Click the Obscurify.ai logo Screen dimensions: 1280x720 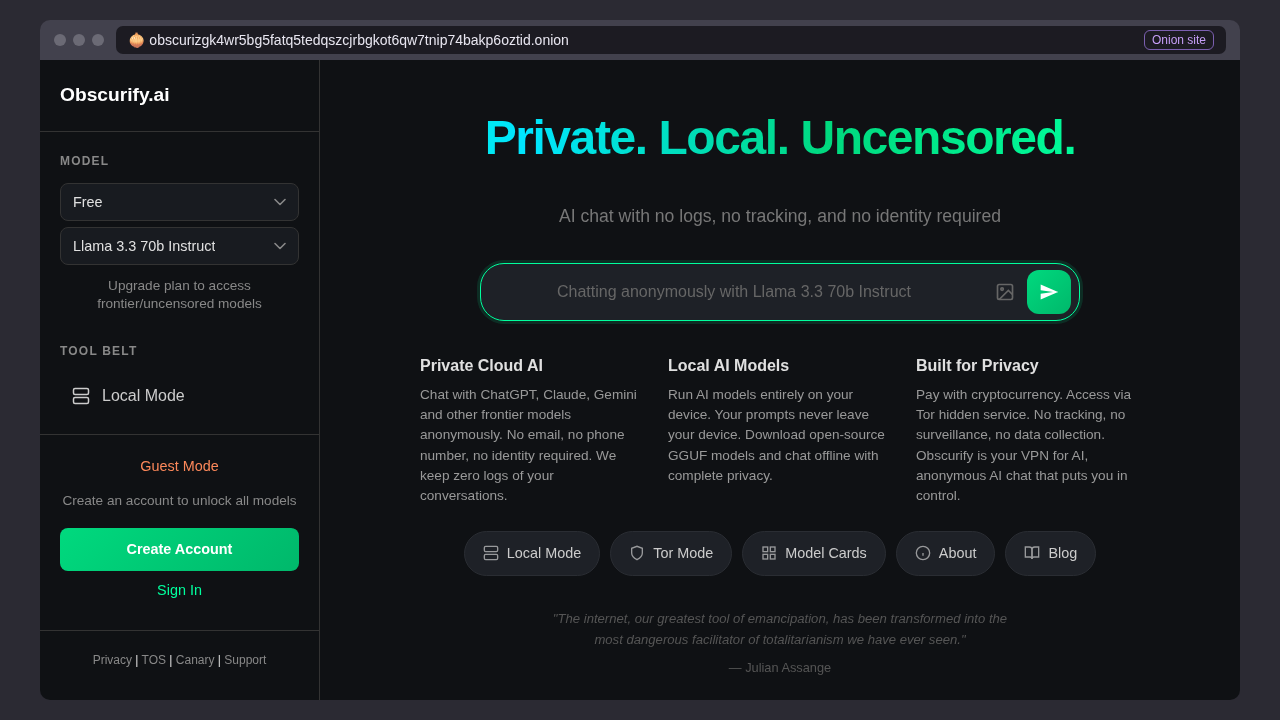pos(115,95)
